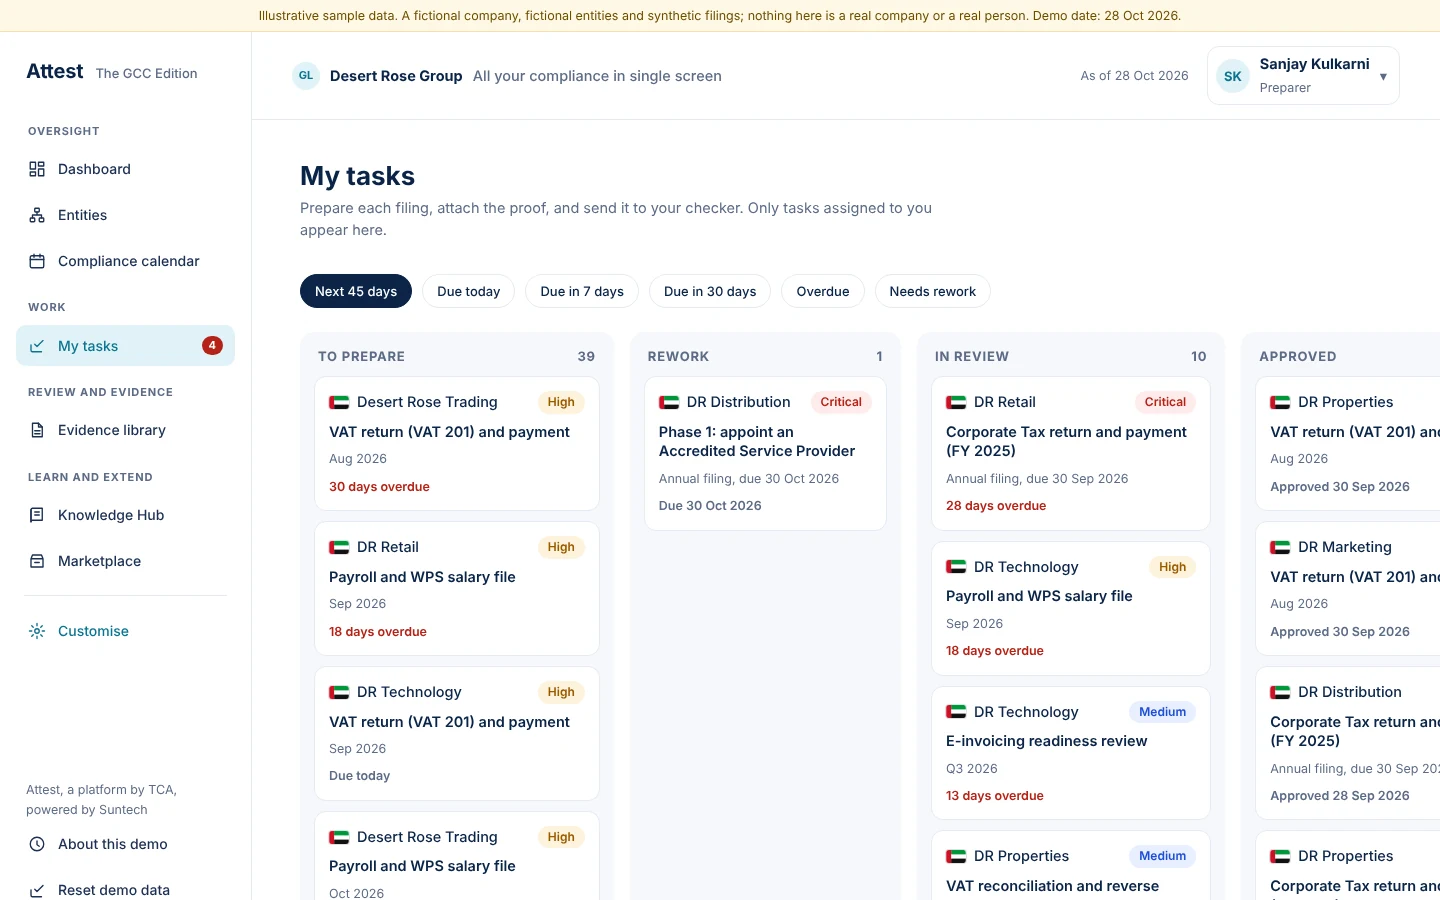The height and width of the screenshot is (900, 1440).
Task: Click the red badge showing 4 on My tasks
Action: [x=212, y=345]
